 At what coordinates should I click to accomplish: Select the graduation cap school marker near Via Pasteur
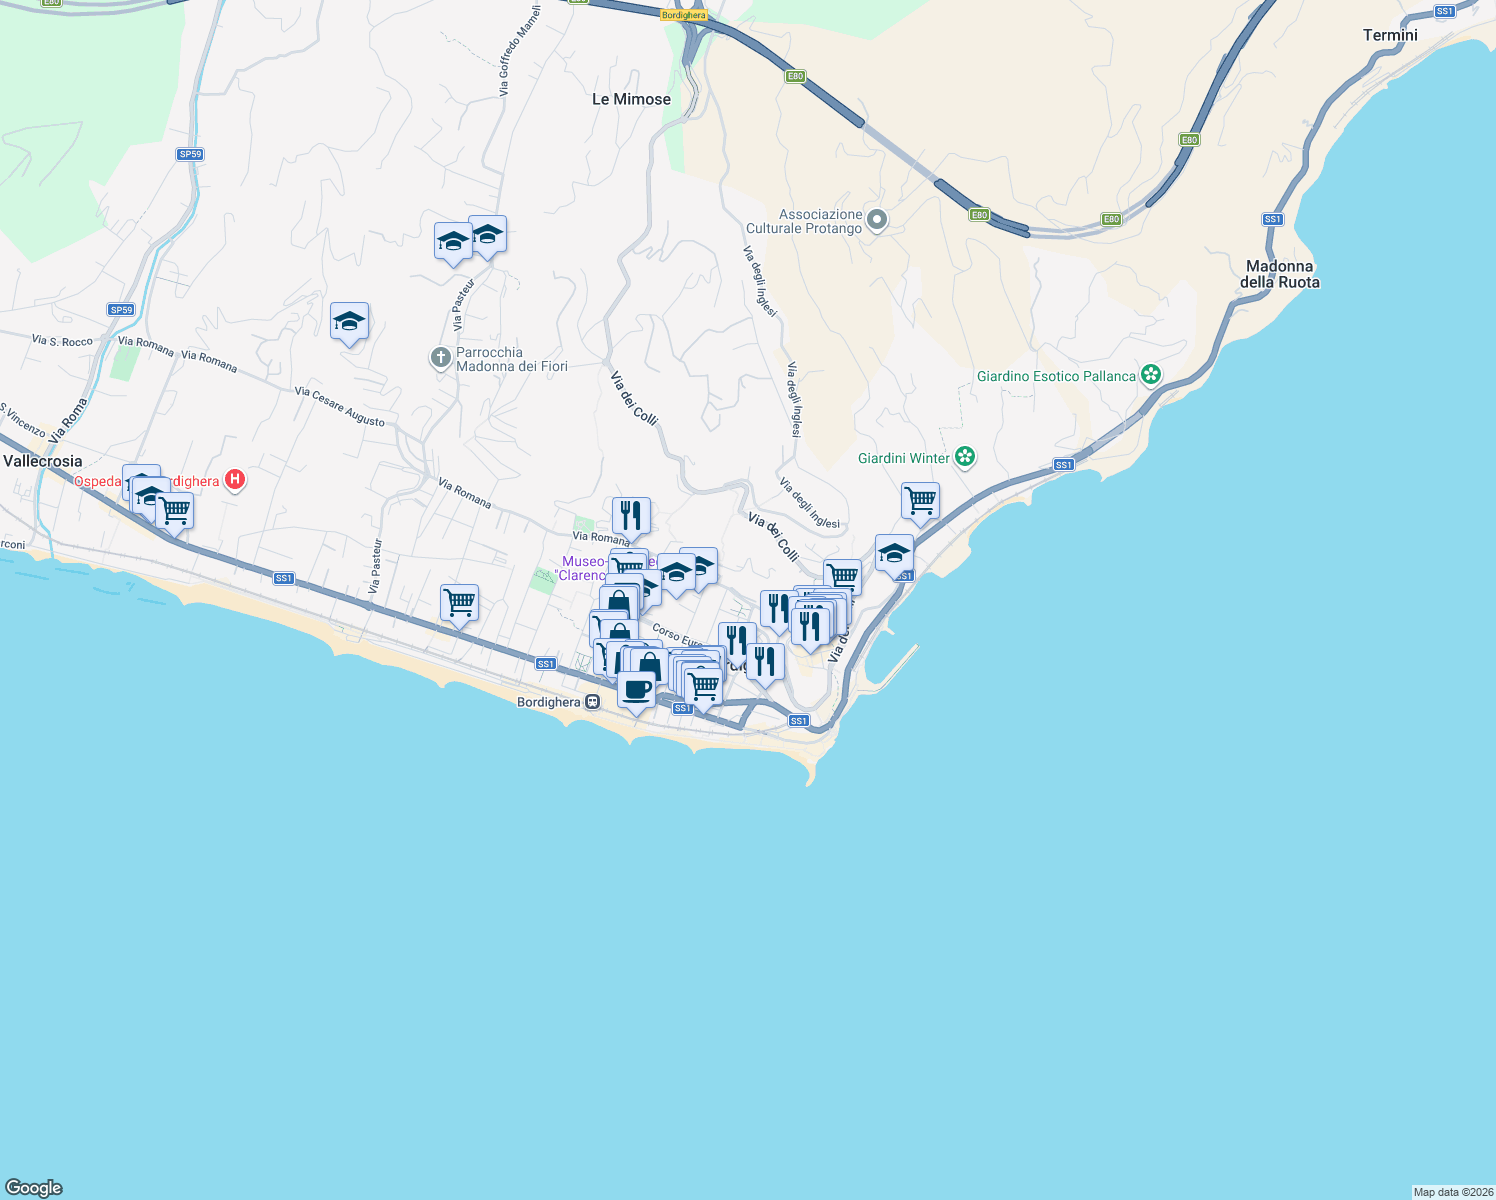click(452, 240)
